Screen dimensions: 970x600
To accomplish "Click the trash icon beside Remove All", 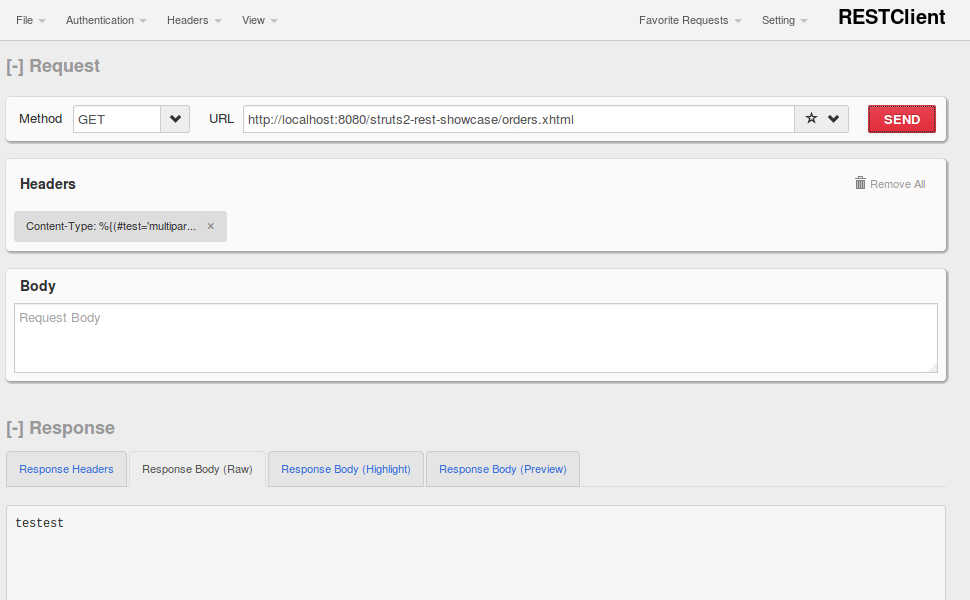I will coord(860,182).
